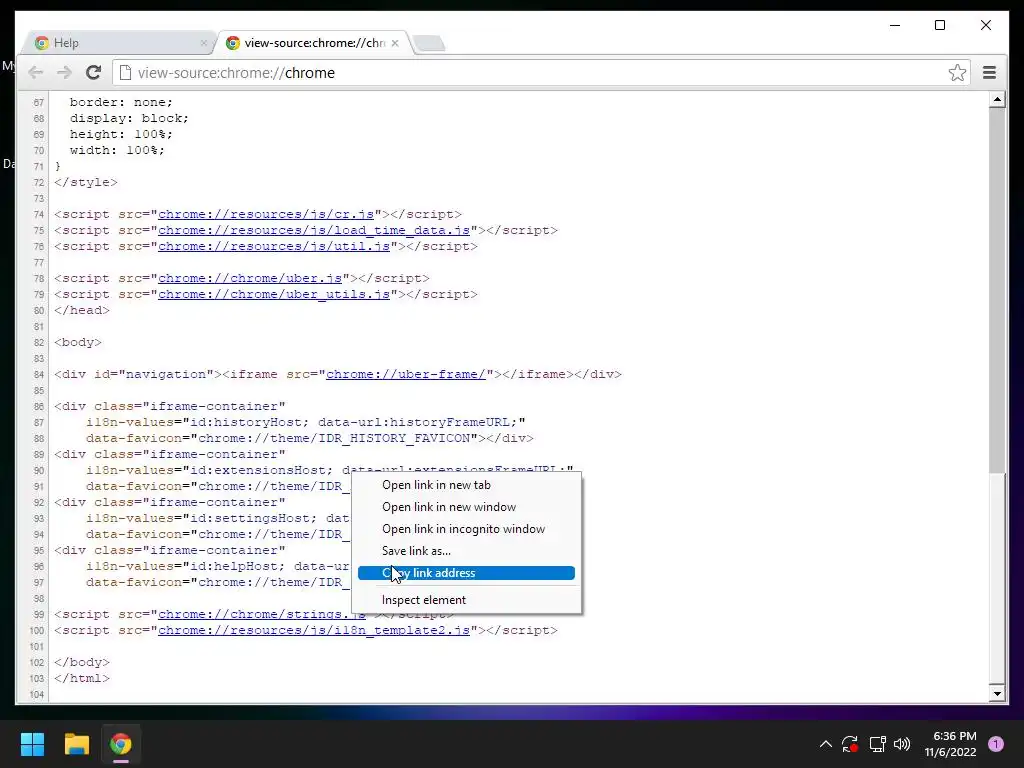This screenshot has height=768, width=1024.
Task: Open the load_time_data.js link
Action: (x=314, y=231)
